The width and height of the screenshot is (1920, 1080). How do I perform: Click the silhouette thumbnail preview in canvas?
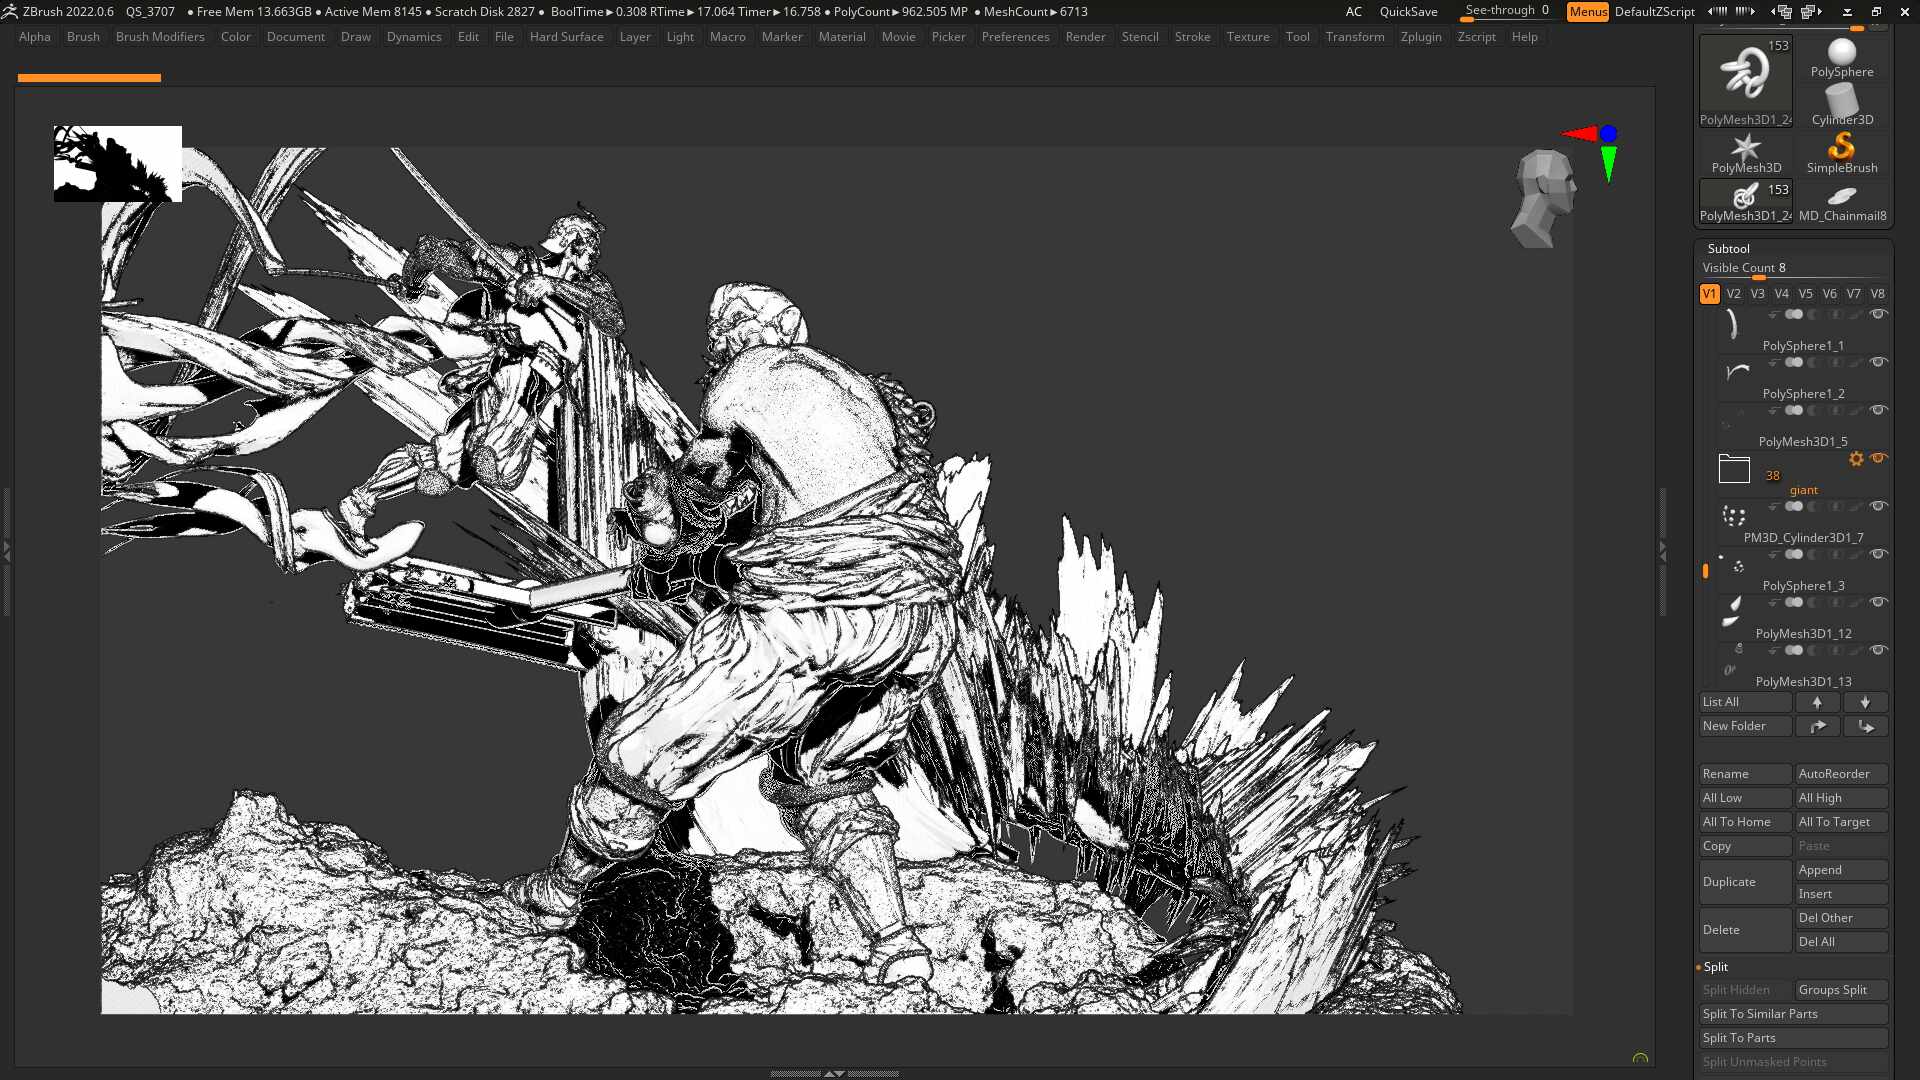(x=118, y=164)
